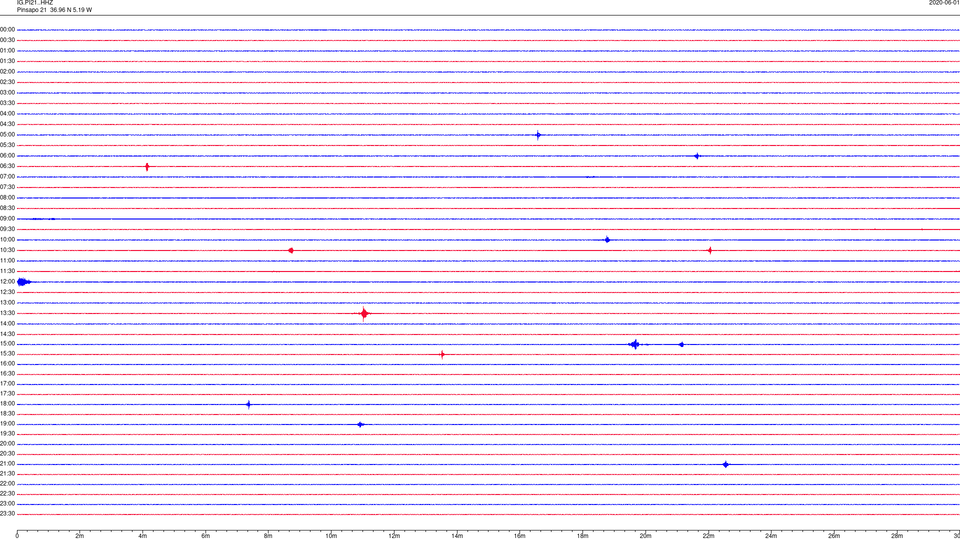Click the 08:30 time label

click(x=7, y=208)
